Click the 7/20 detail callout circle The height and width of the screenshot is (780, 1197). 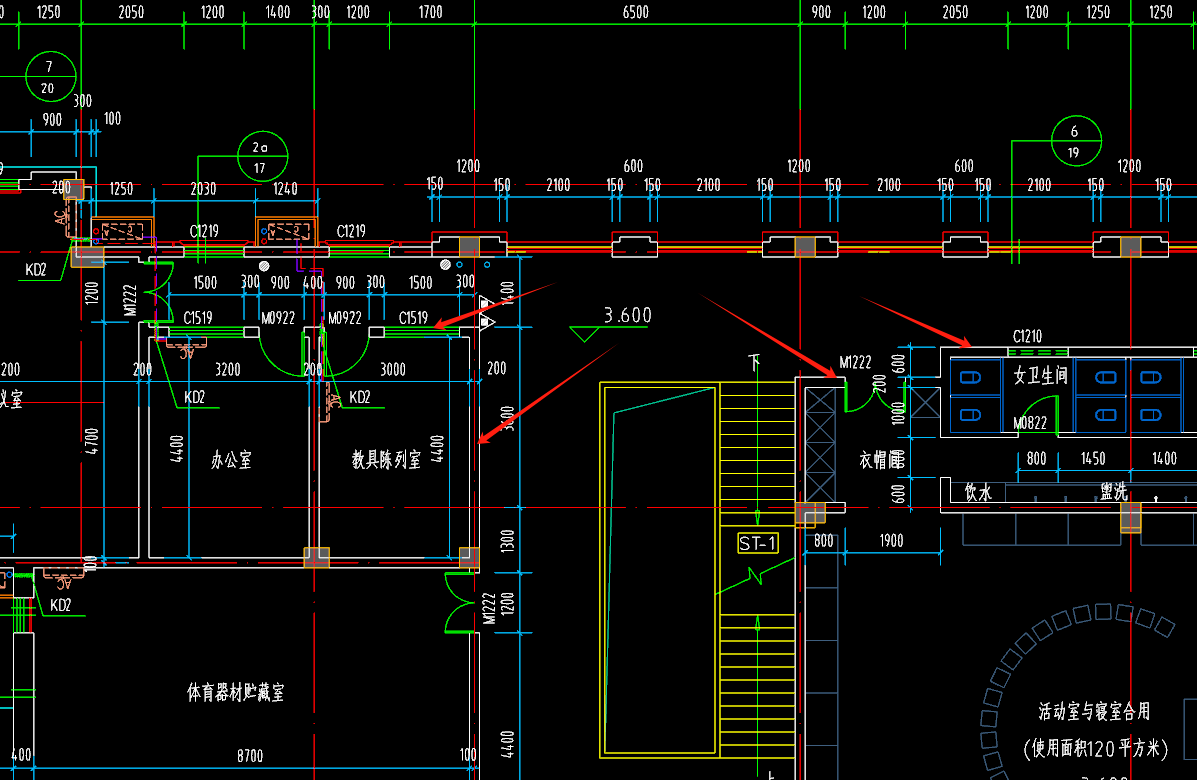50,77
